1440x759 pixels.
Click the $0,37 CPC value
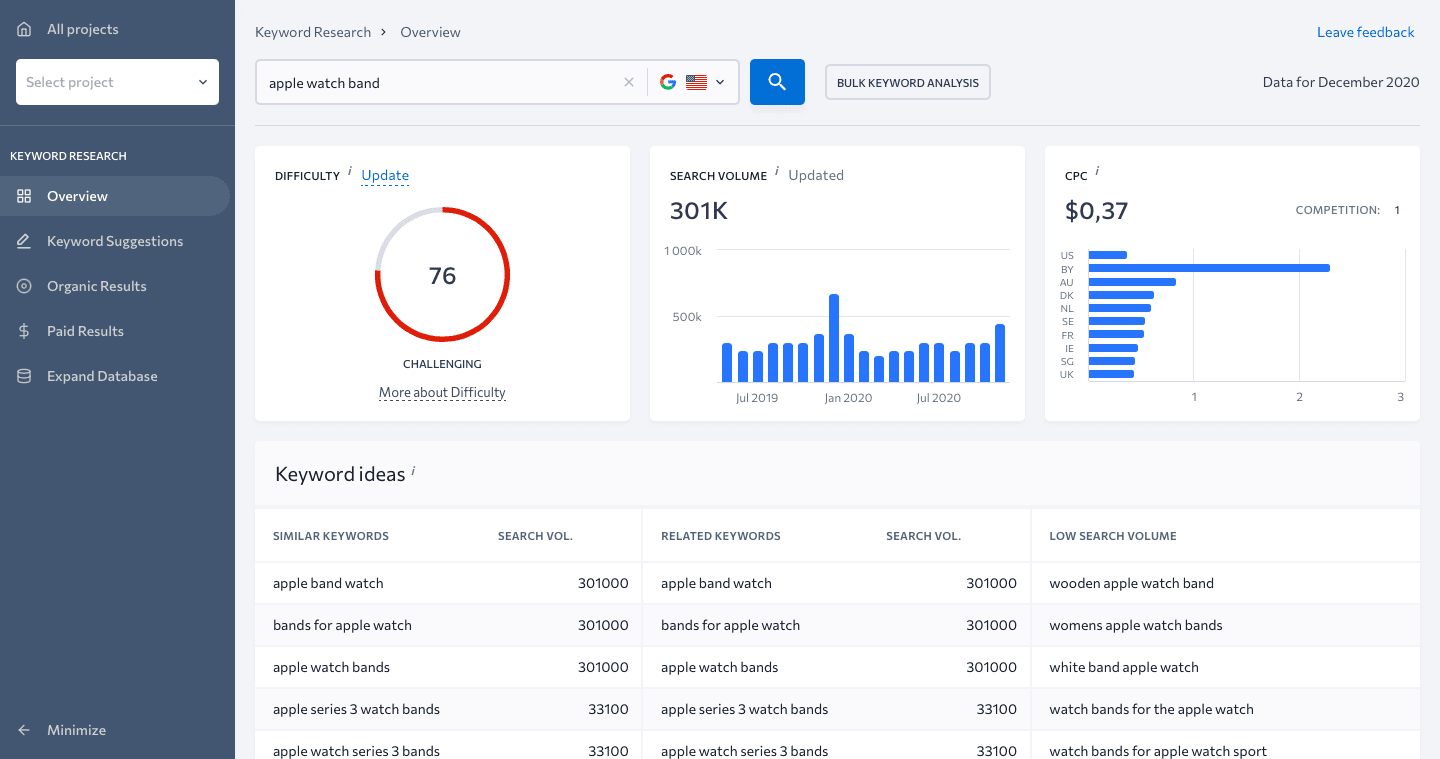(x=1096, y=211)
